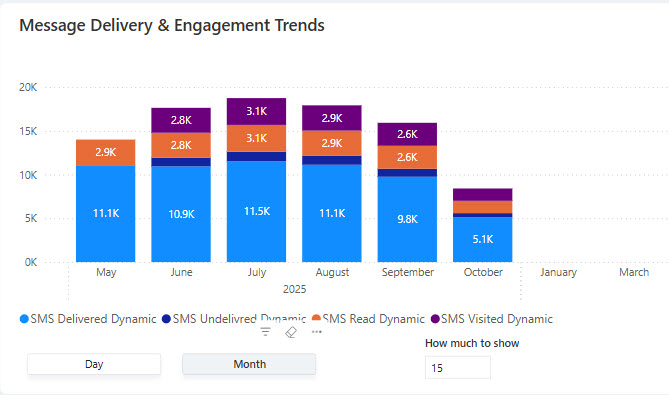Select the June delivered 10.9K segment

tap(181, 214)
